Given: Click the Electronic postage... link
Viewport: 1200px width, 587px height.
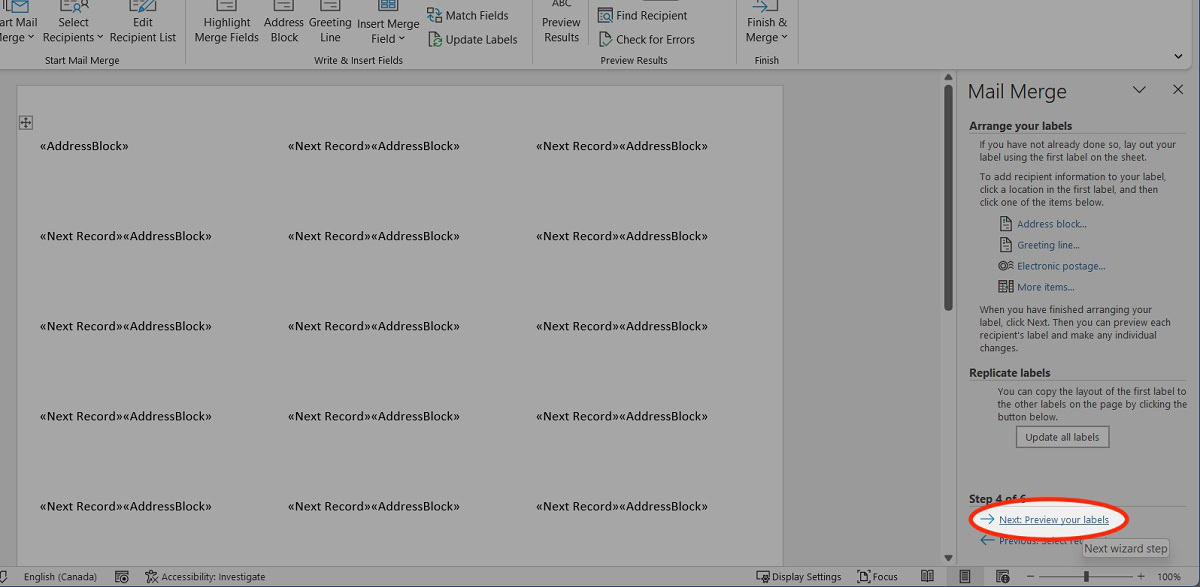Looking at the screenshot, I should point(1061,266).
